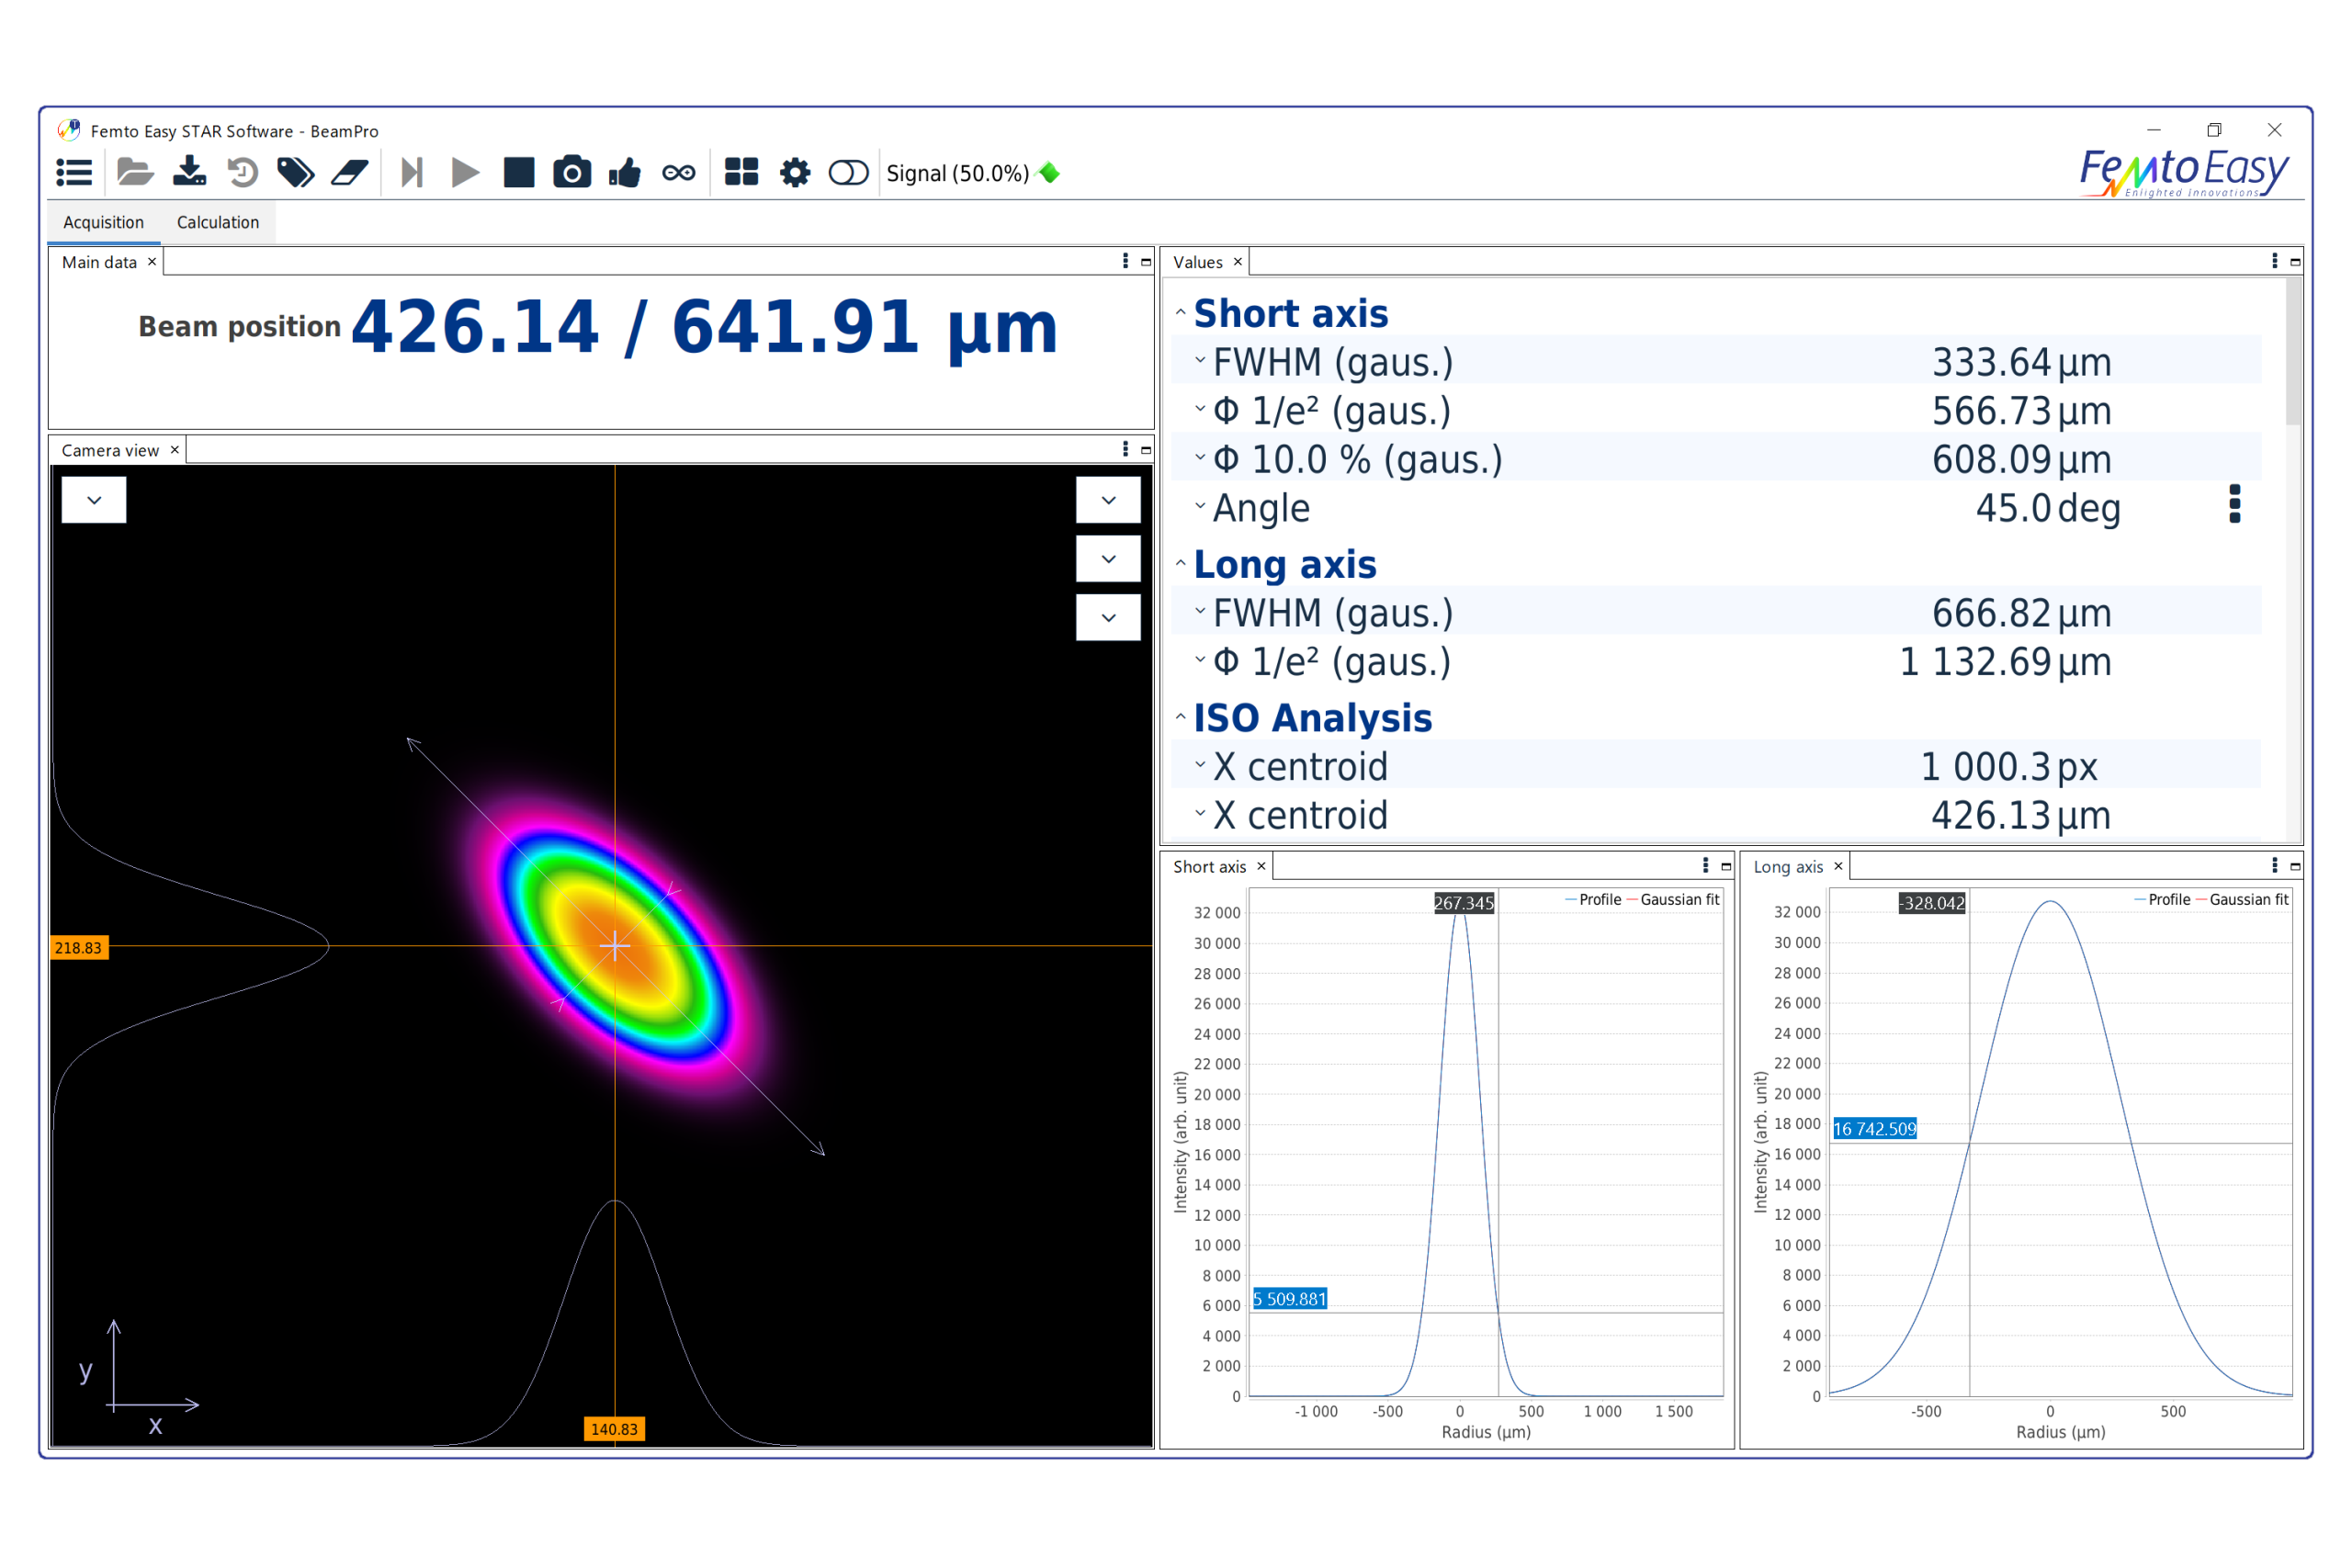This screenshot has width=2352, height=1568.
Task: Open top-left dropdown in Camera view
Action: pyautogui.click(x=94, y=500)
